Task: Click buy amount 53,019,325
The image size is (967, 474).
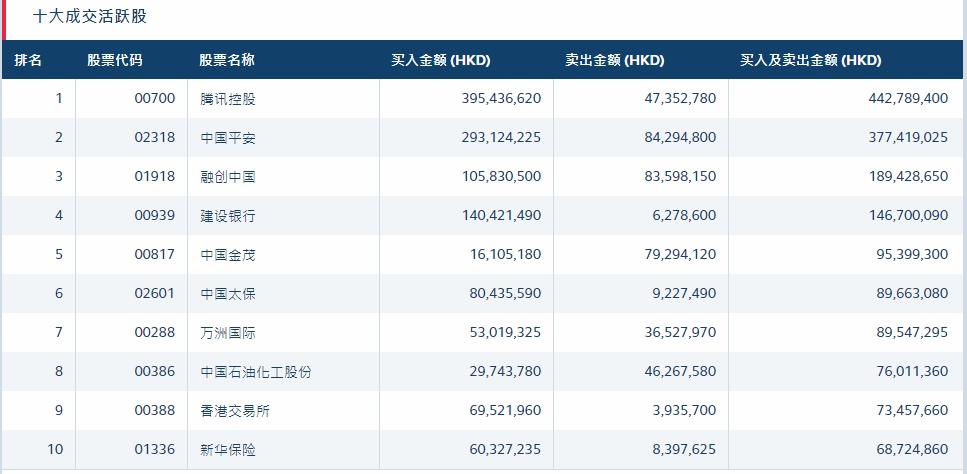Action: coord(505,332)
